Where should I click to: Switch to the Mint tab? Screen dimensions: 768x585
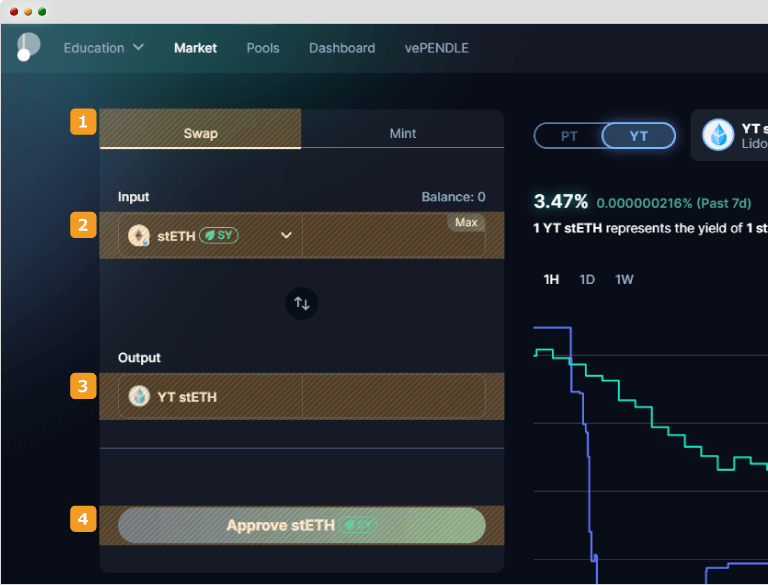(x=403, y=129)
